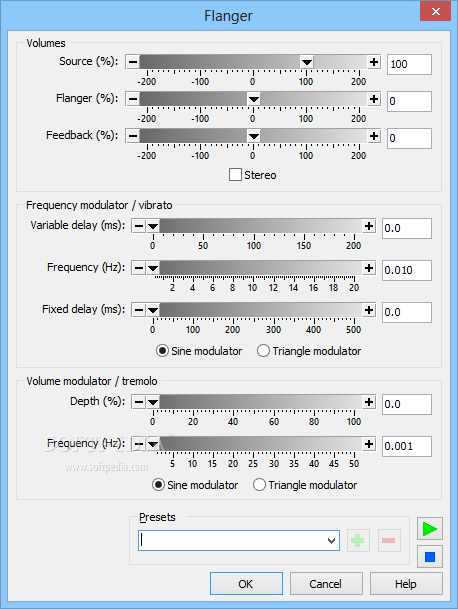This screenshot has height=609, width=458.
Task: Click Feedback slider thumb at 0
Action: [x=254, y=136]
